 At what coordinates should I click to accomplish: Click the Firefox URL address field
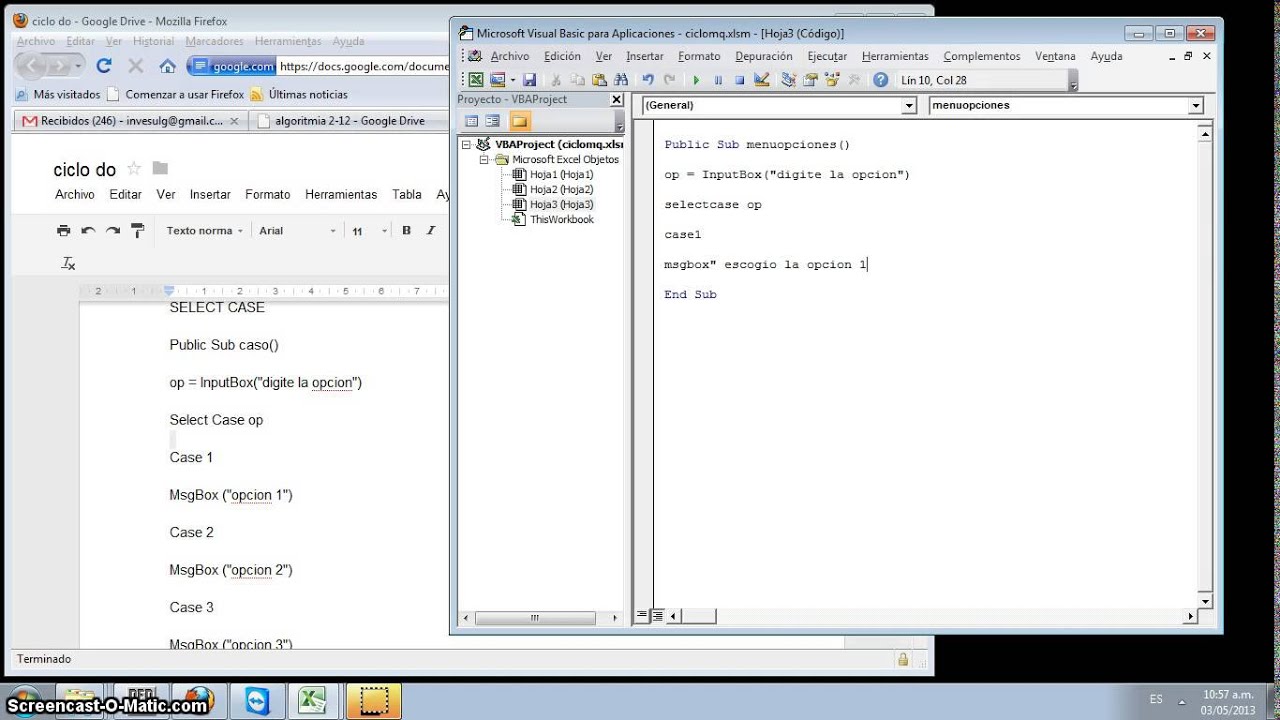(x=364, y=66)
